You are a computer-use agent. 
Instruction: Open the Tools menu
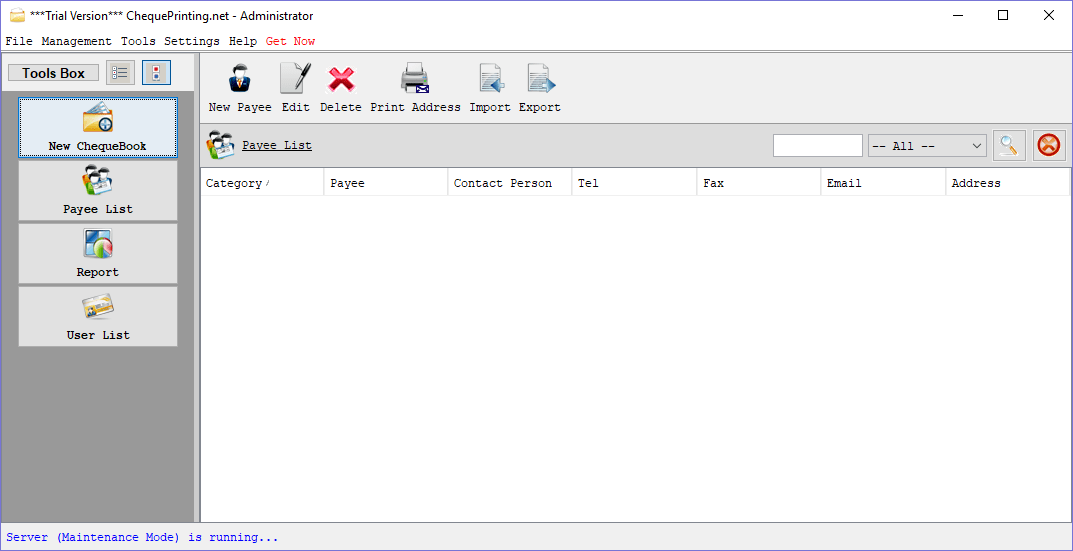138,41
